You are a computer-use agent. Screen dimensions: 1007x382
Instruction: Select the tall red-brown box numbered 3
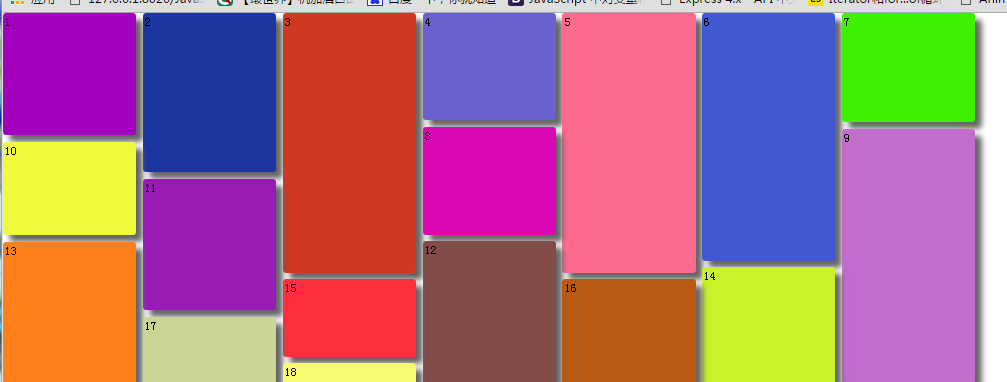click(349, 143)
